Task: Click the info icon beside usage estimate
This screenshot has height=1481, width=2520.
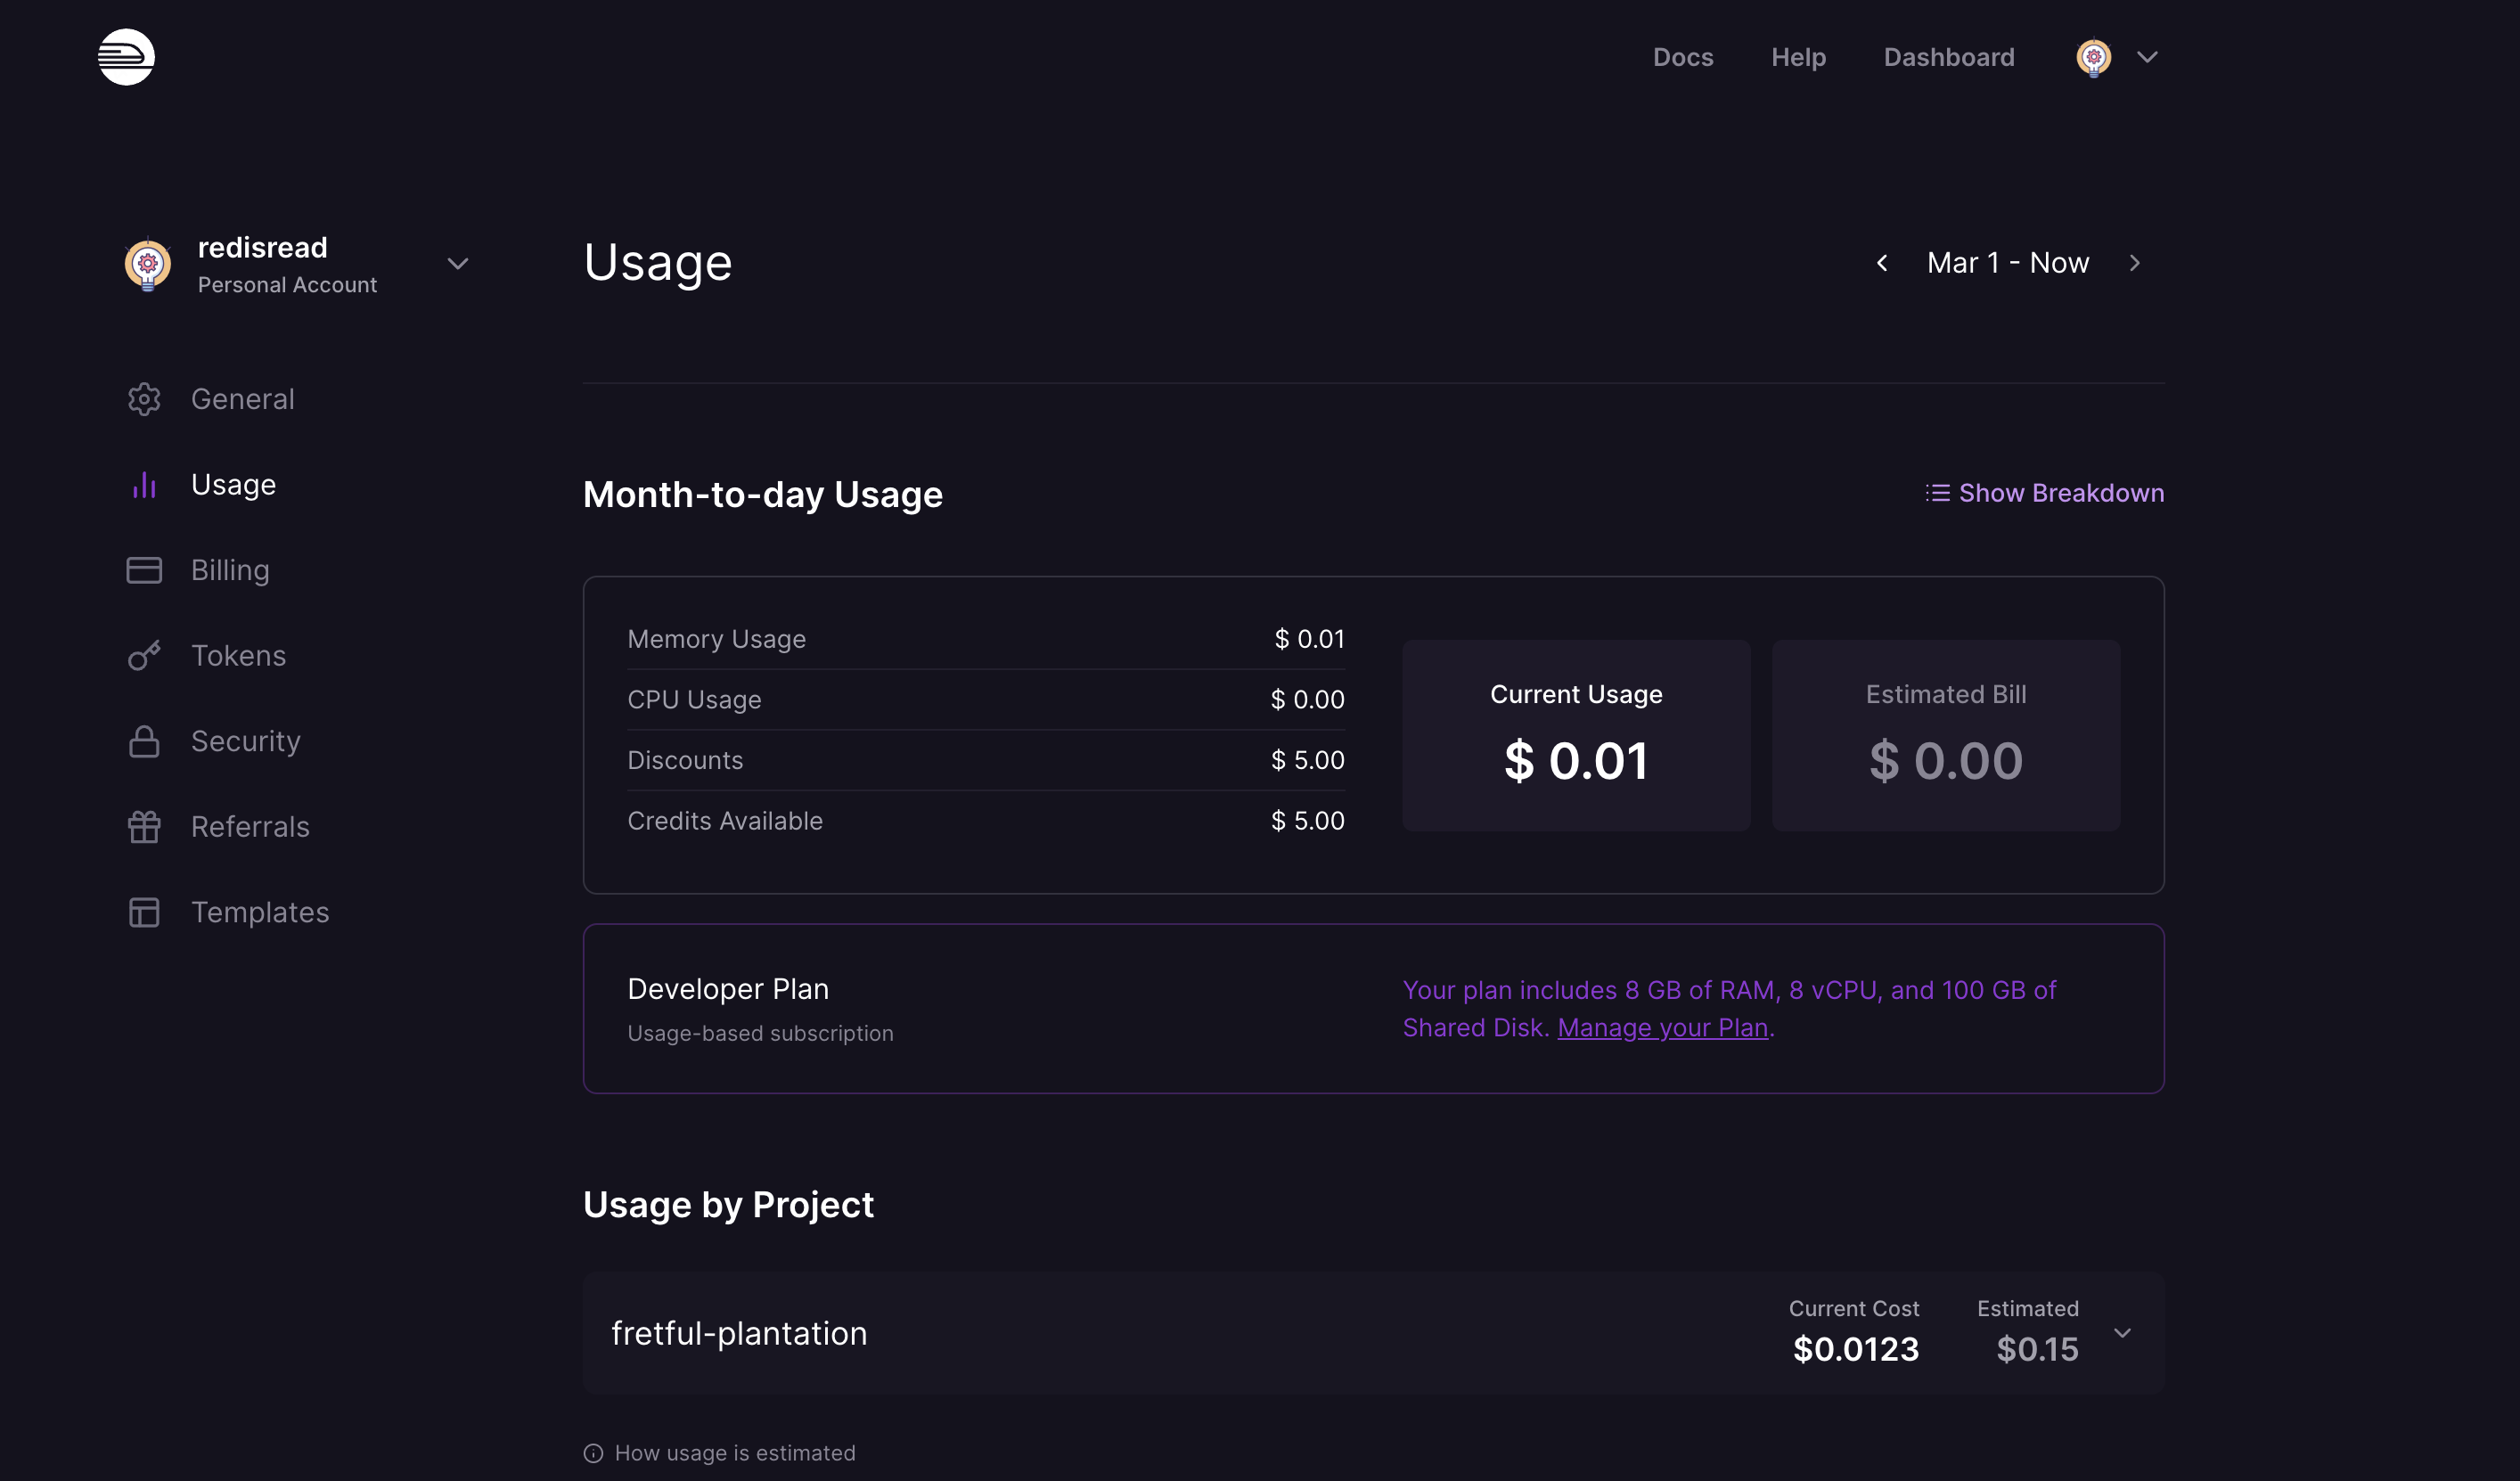Action: (x=593, y=1453)
